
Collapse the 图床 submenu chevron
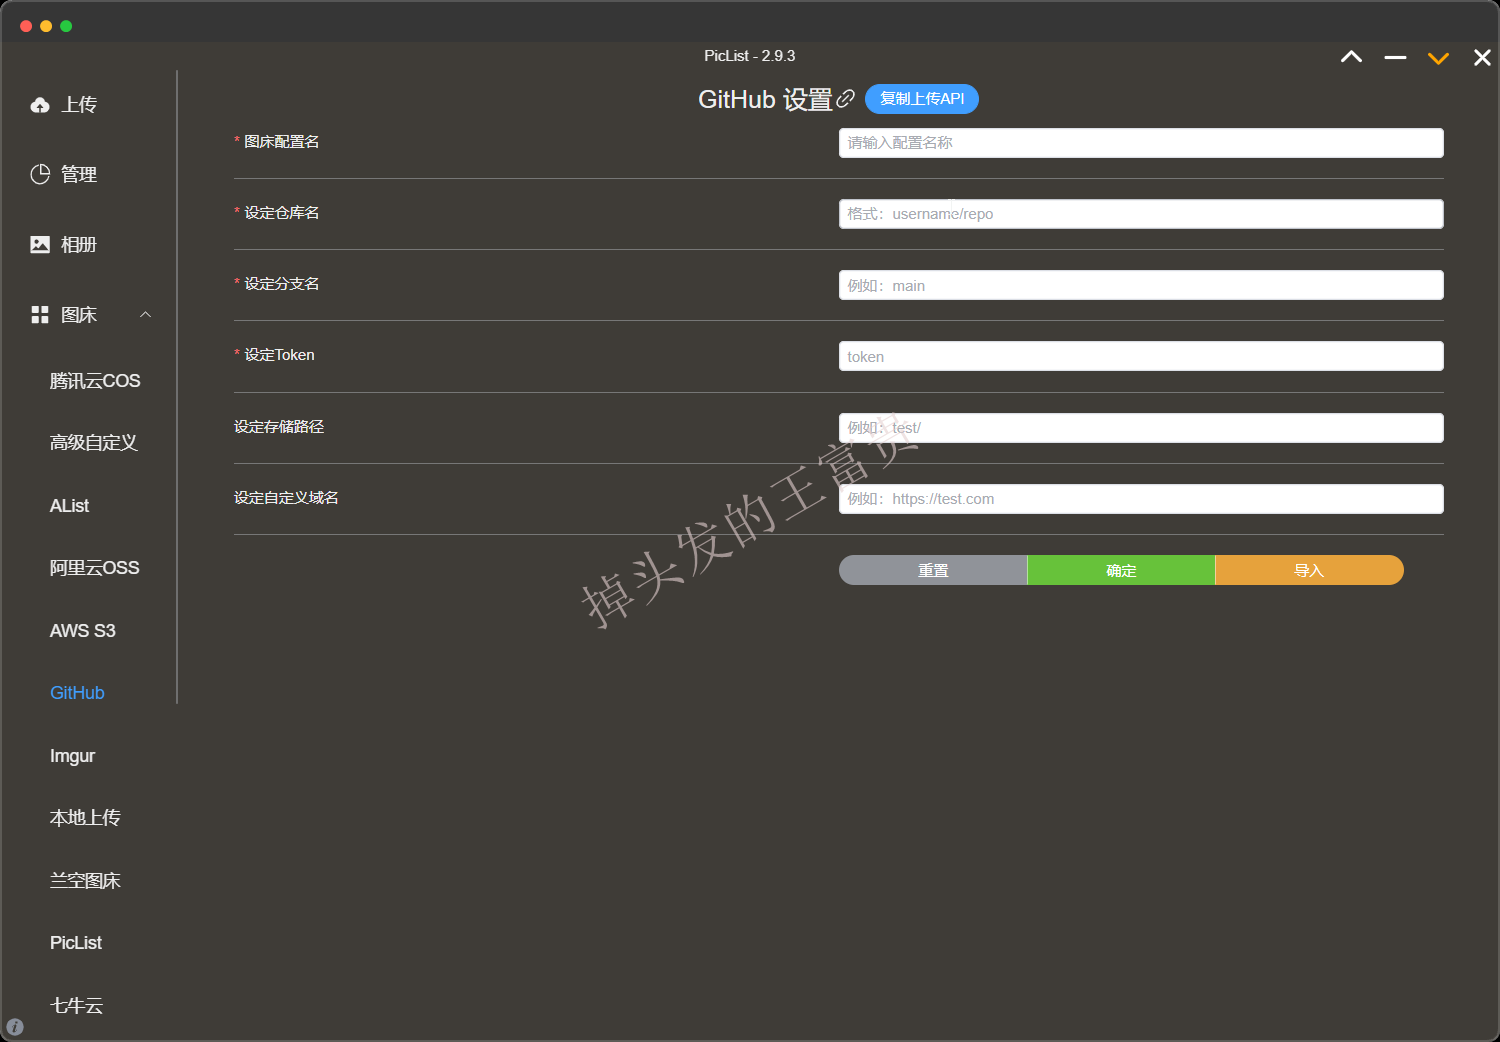145,315
